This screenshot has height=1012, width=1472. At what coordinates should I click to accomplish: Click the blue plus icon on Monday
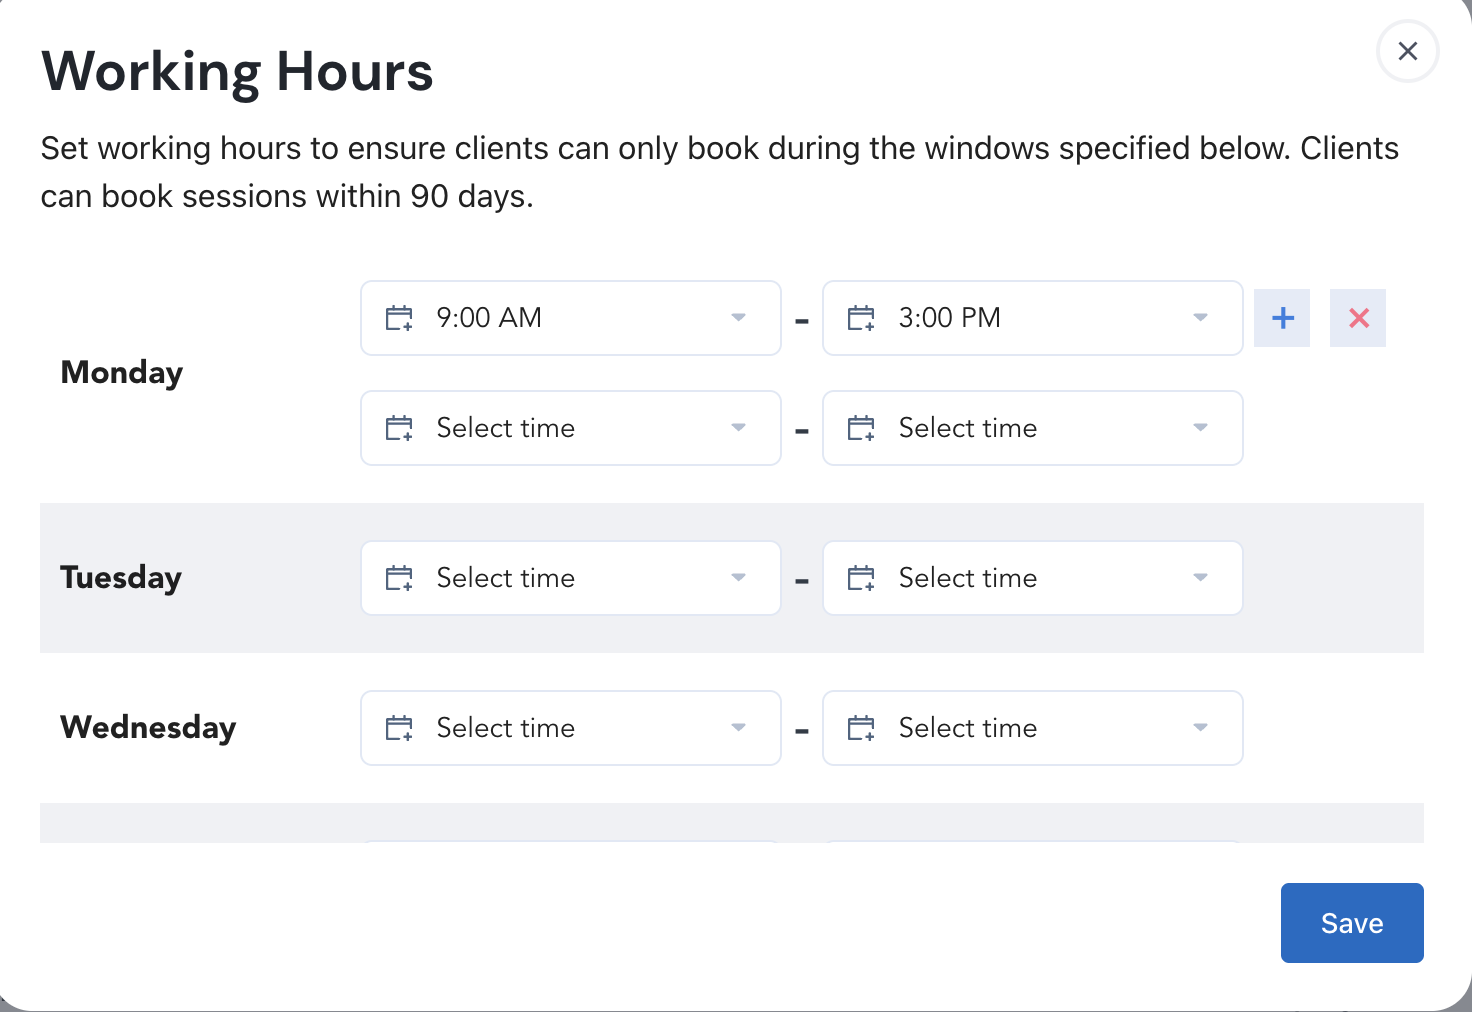pos(1282,318)
